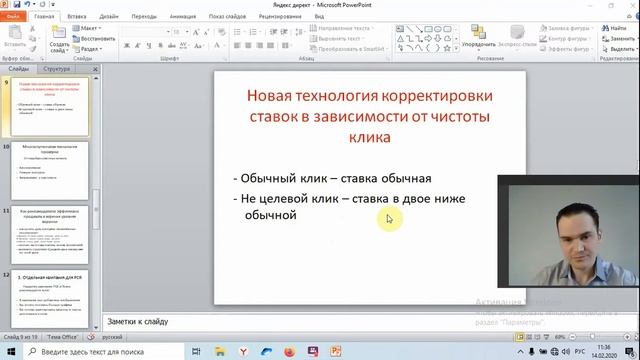Screen dimensions: 640x360
Task: Click the zoom slider handle in status bar
Action: (x=592, y=337)
